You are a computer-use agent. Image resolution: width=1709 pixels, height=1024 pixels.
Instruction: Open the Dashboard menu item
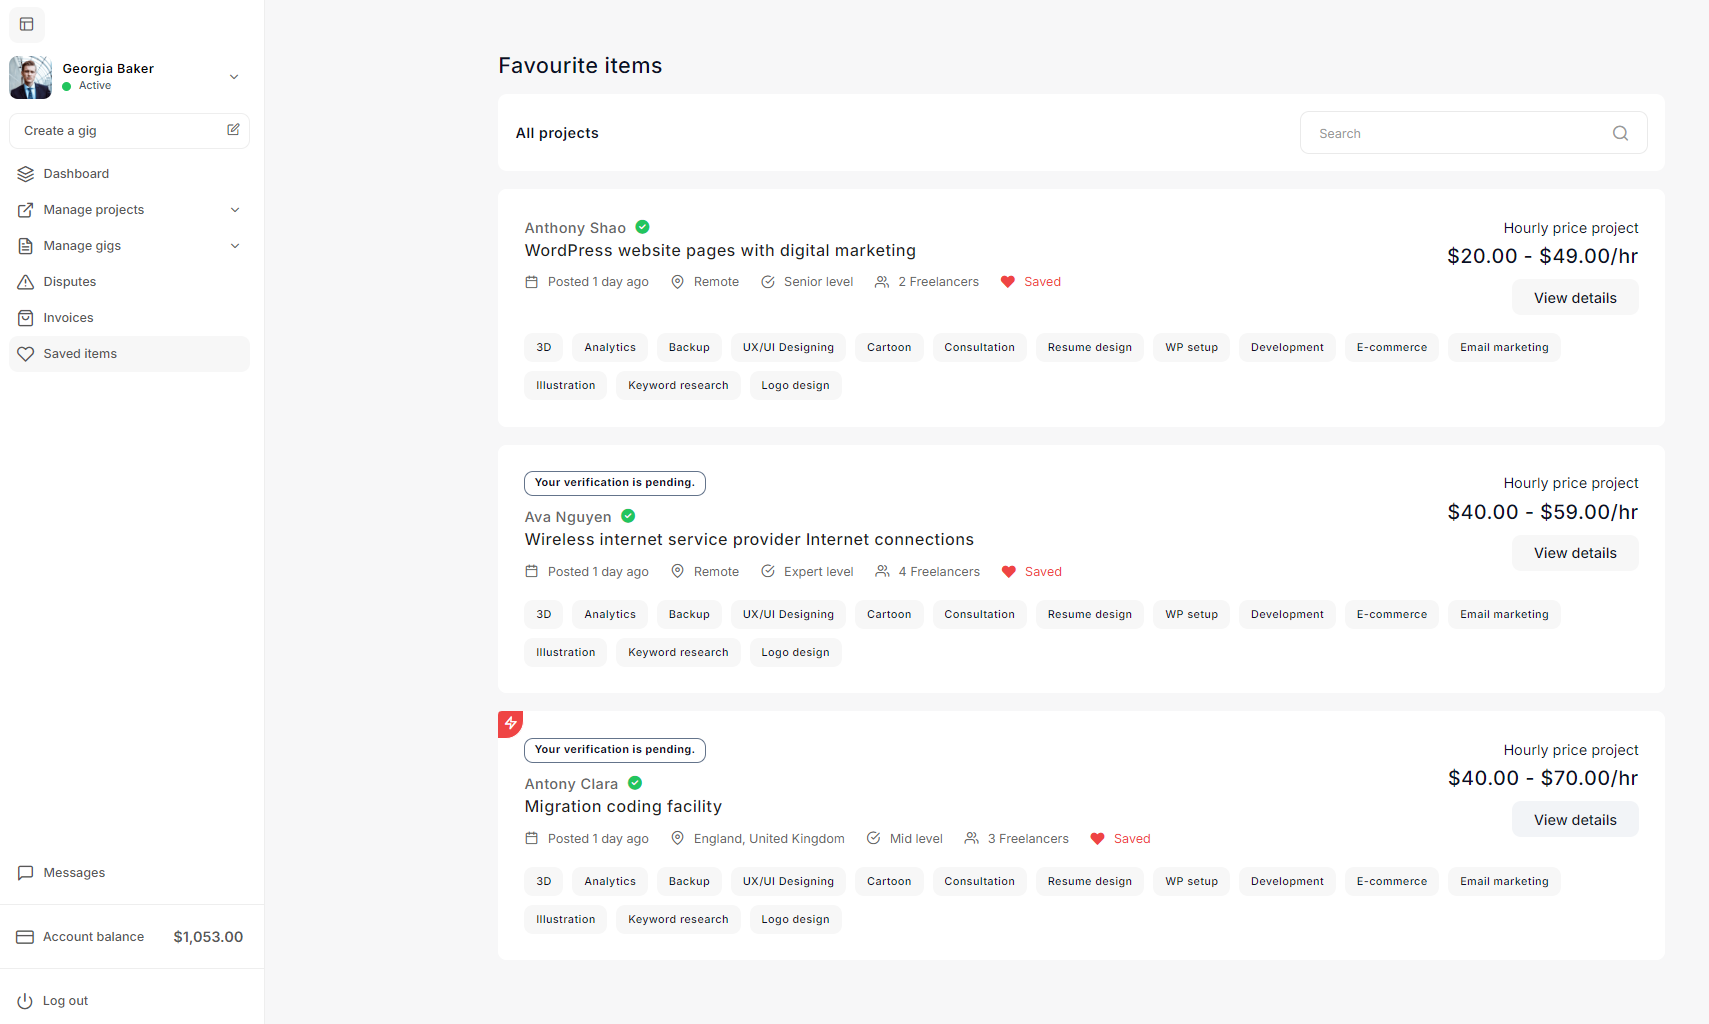(76, 174)
